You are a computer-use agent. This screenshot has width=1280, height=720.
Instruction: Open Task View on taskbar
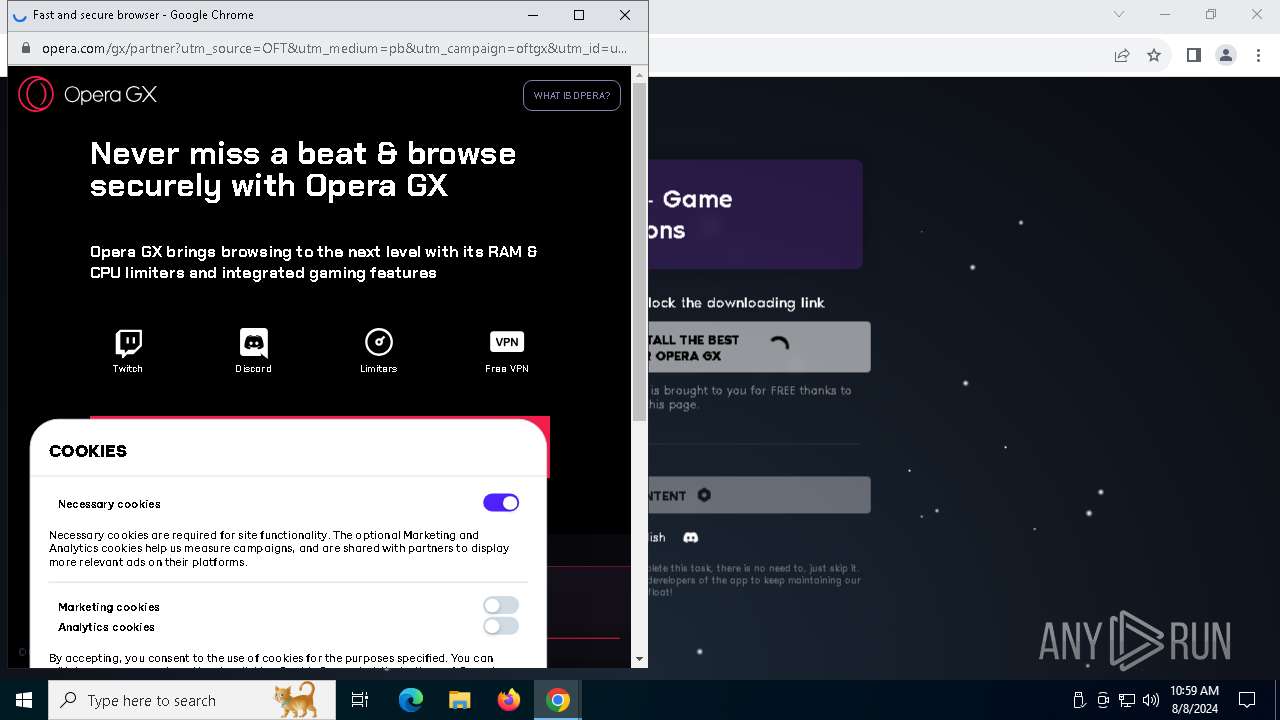tap(360, 700)
